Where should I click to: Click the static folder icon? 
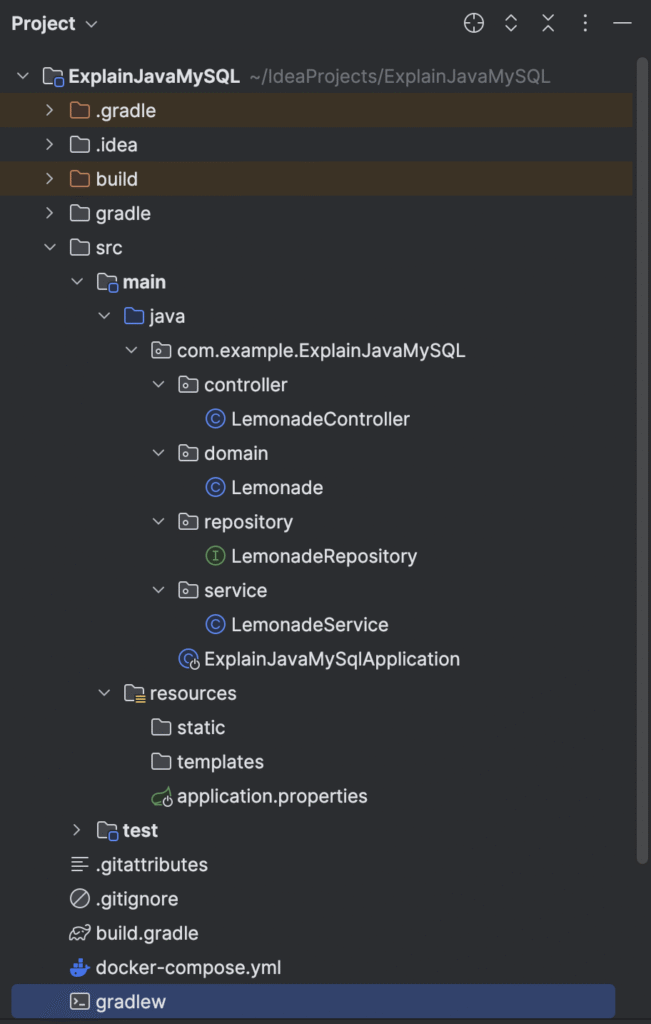[x=161, y=727]
